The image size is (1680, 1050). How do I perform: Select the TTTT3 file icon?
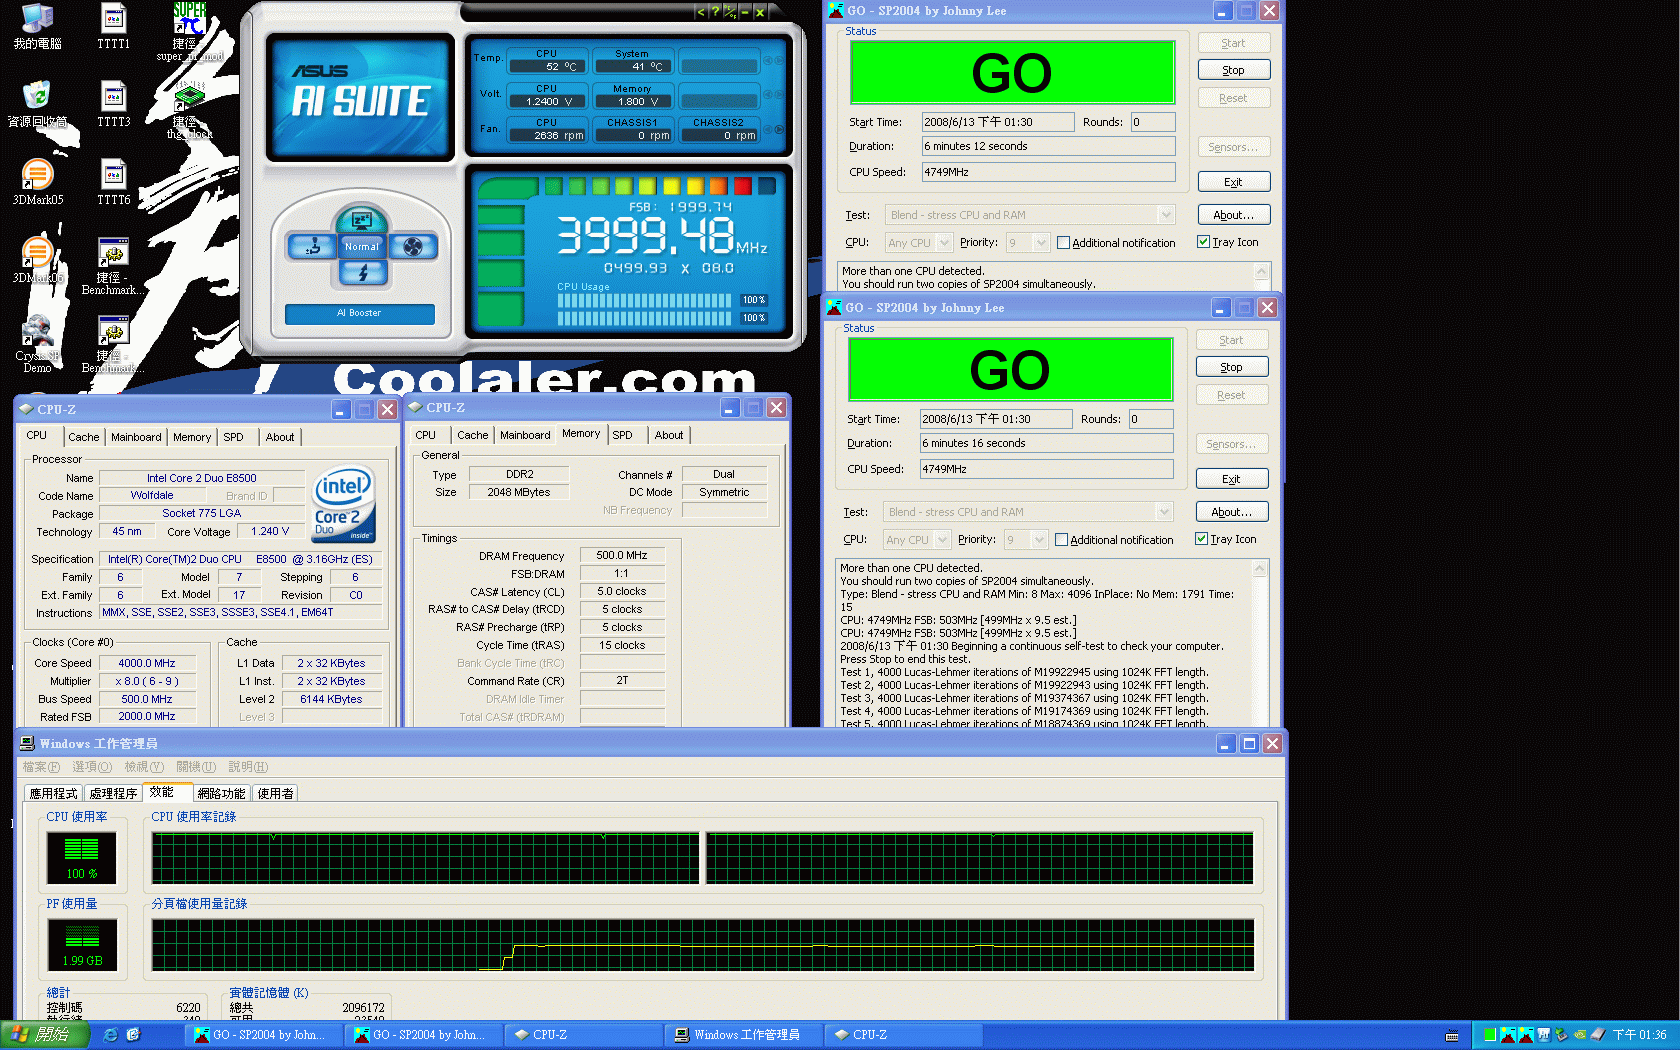point(113,104)
